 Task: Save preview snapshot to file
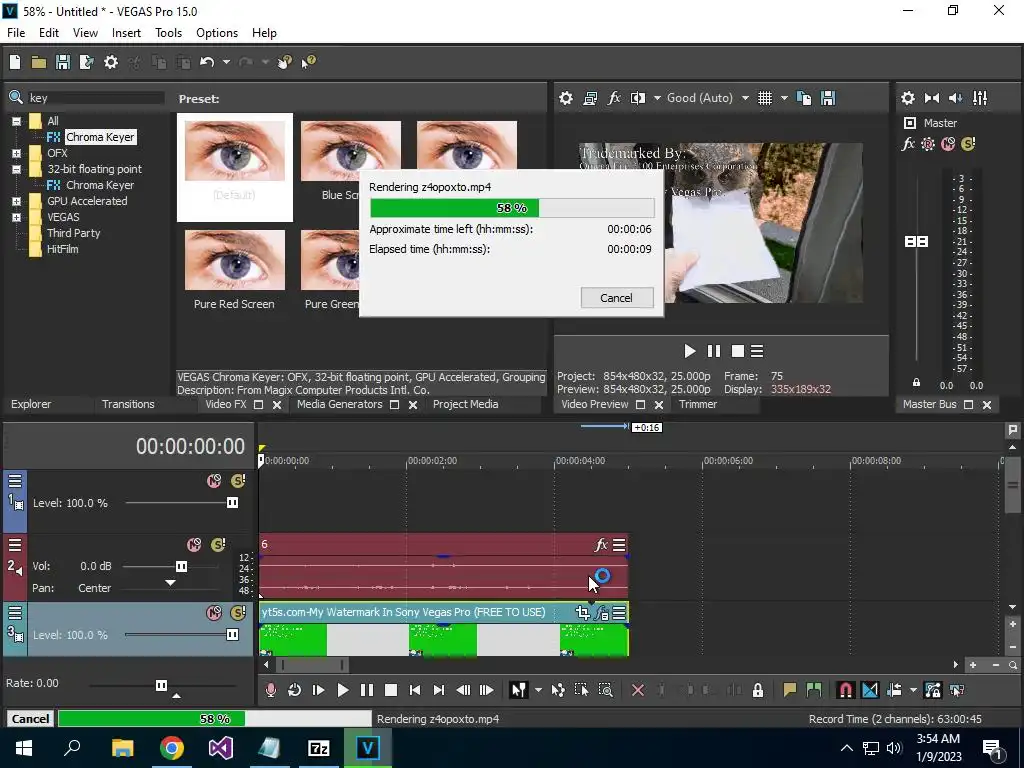[828, 98]
